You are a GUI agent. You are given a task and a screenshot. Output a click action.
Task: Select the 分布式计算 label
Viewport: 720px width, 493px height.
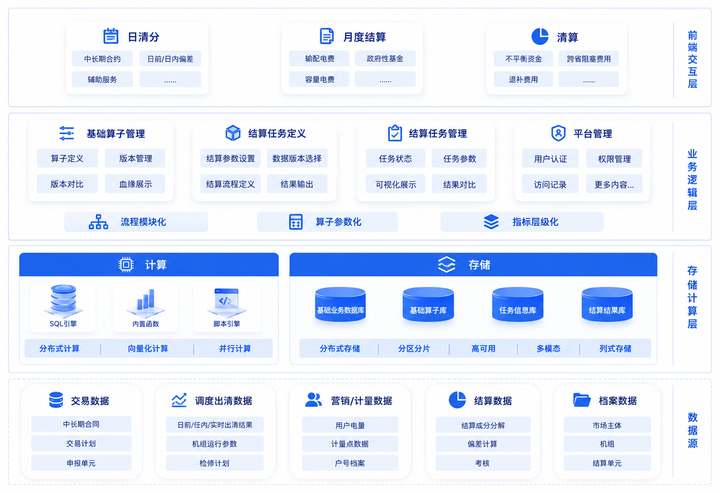pyautogui.click(x=59, y=348)
